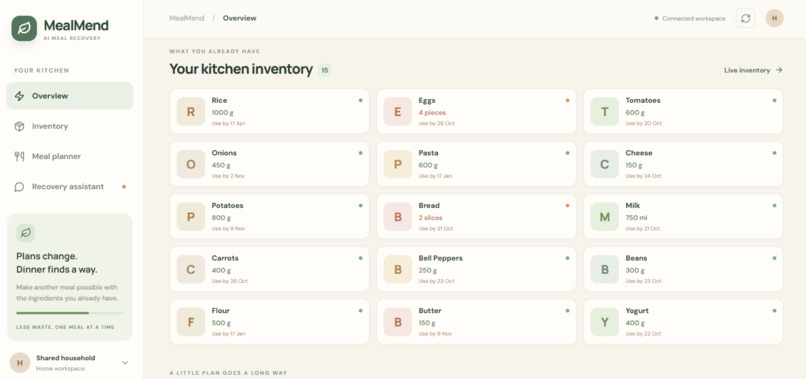Click the Recovery assistant orange notification dot
The height and width of the screenshot is (379, 806).
click(124, 187)
